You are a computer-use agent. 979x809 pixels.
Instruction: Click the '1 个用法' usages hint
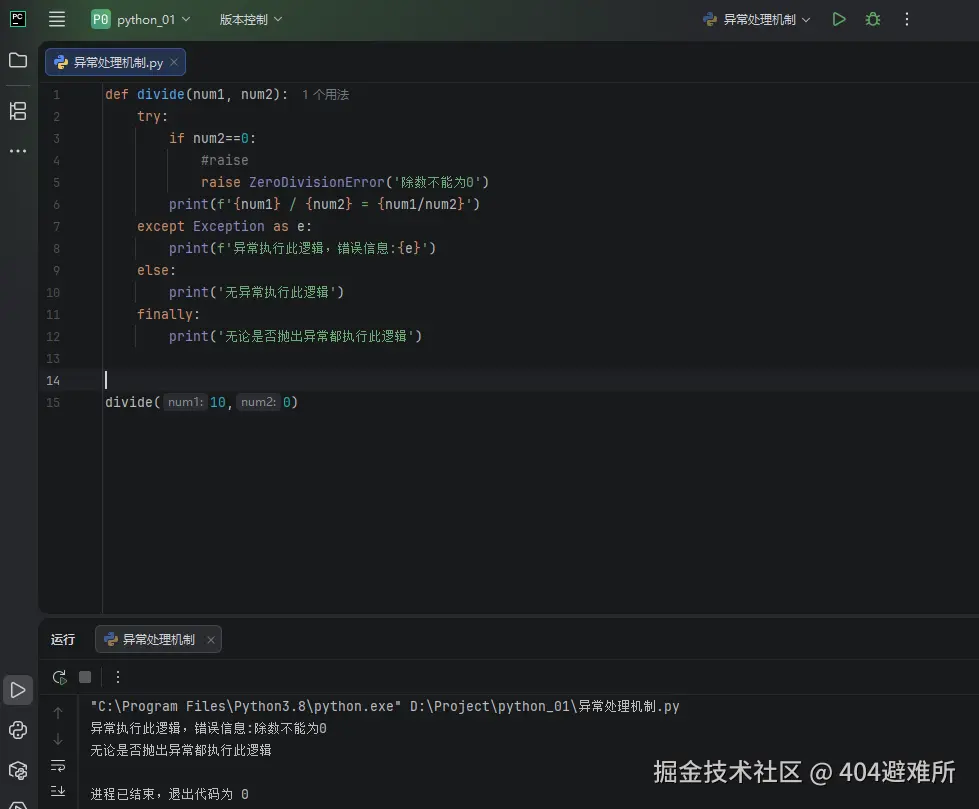tap(325, 95)
